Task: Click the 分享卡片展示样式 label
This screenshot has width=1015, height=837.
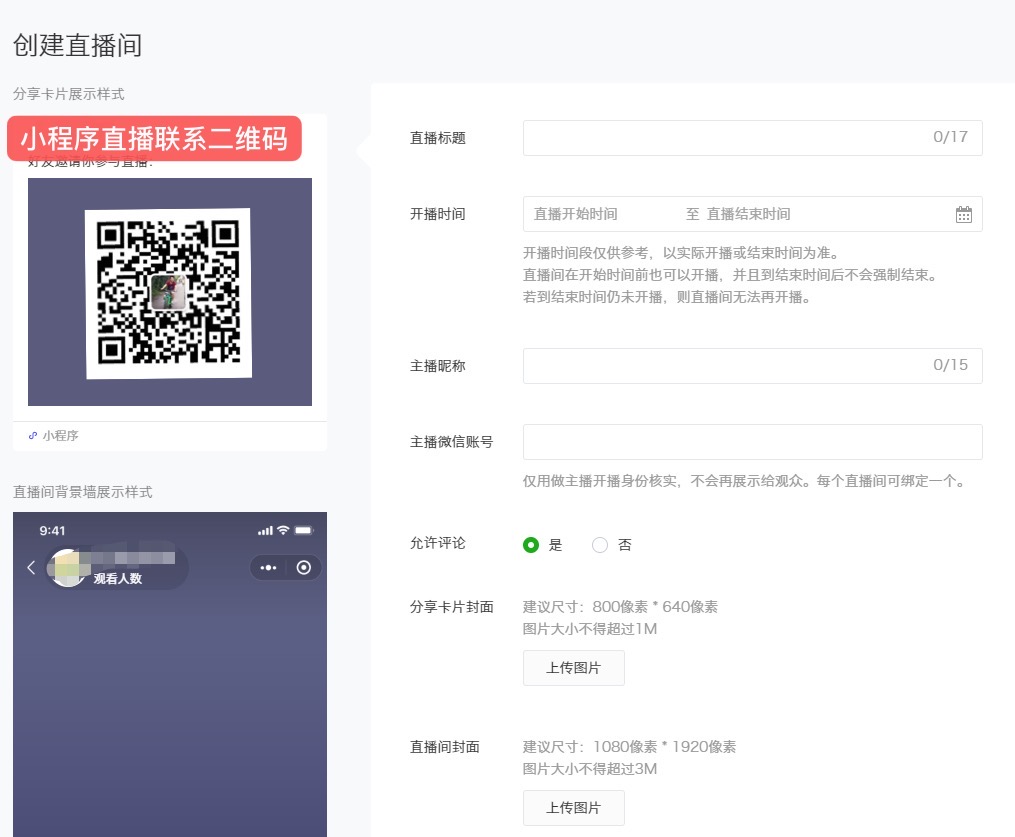Action: pos(69,94)
